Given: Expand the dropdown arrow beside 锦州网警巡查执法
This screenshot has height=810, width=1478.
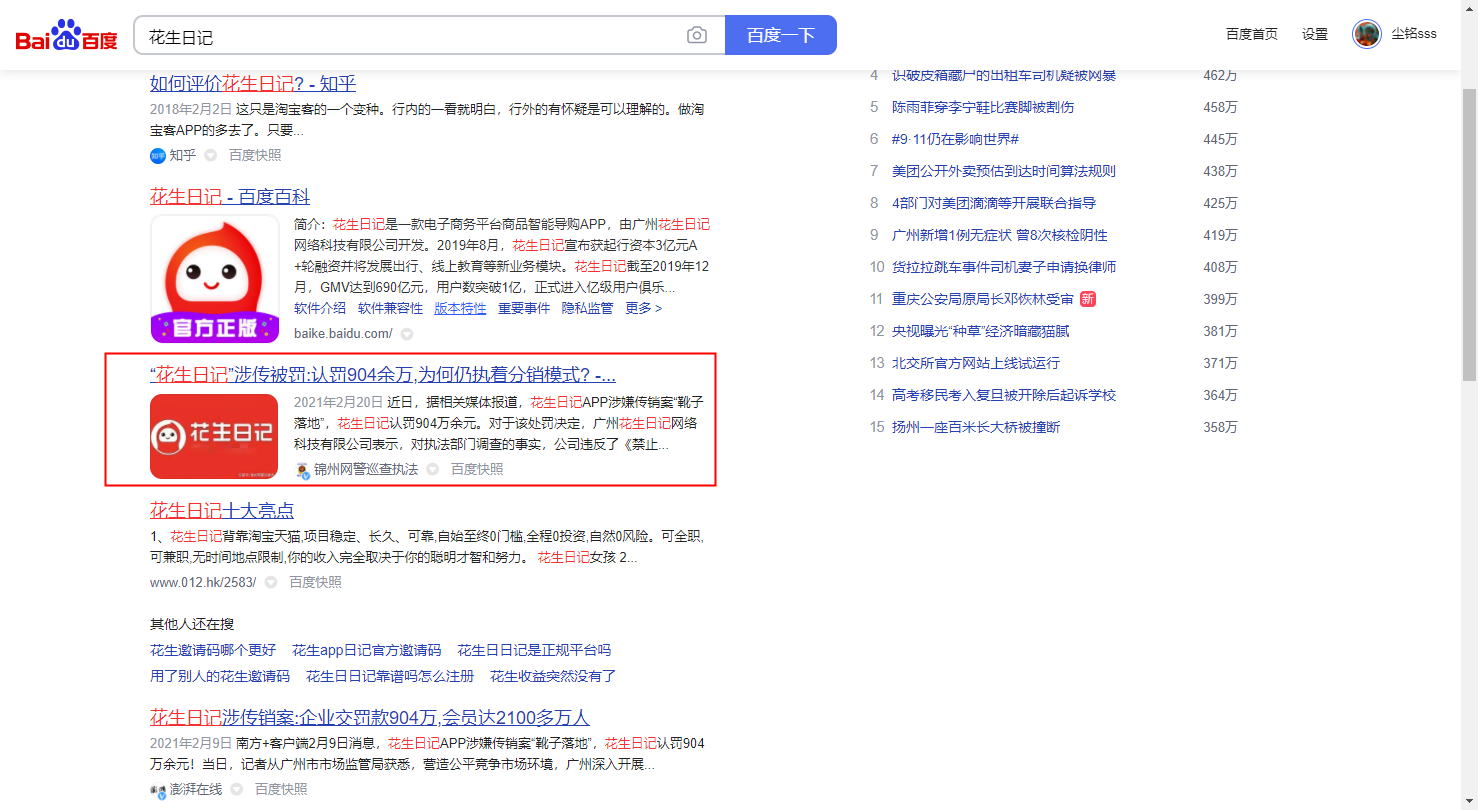Looking at the screenshot, I should [432, 469].
